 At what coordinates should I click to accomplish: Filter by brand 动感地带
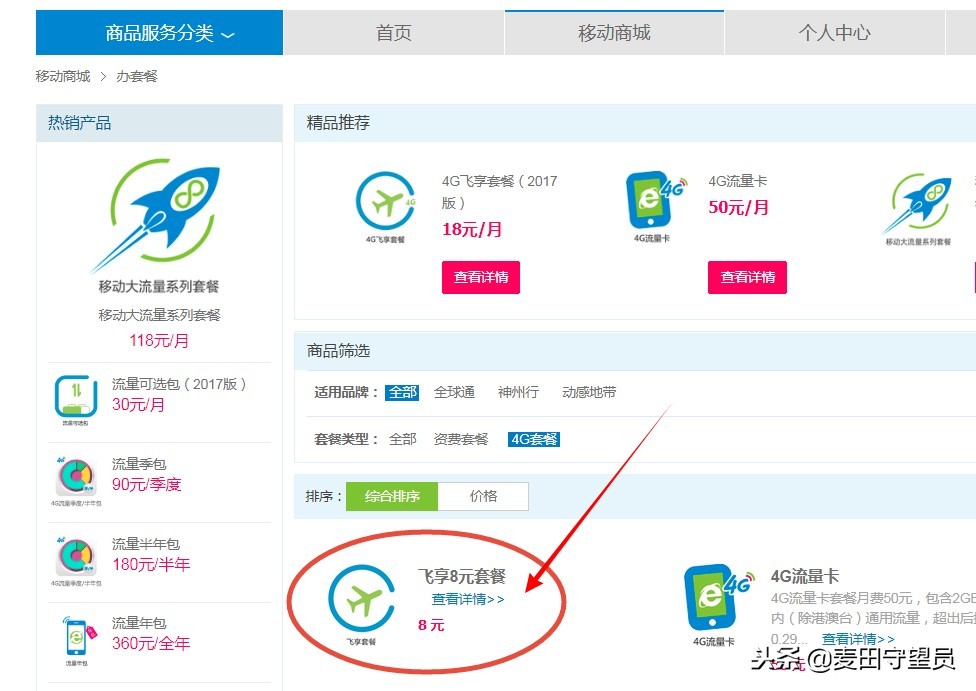click(589, 392)
